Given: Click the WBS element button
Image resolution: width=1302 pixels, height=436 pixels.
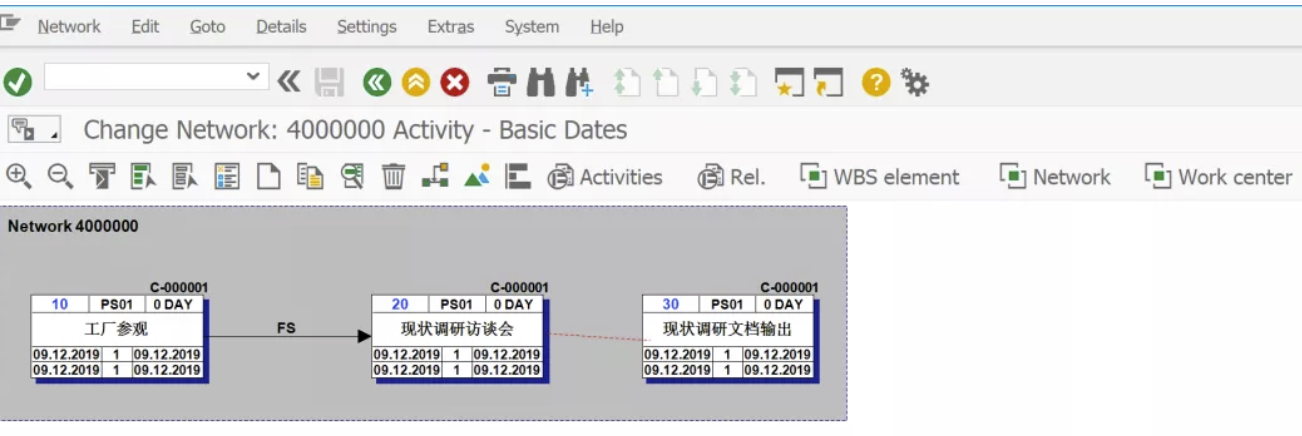Looking at the screenshot, I should tap(880, 177).
